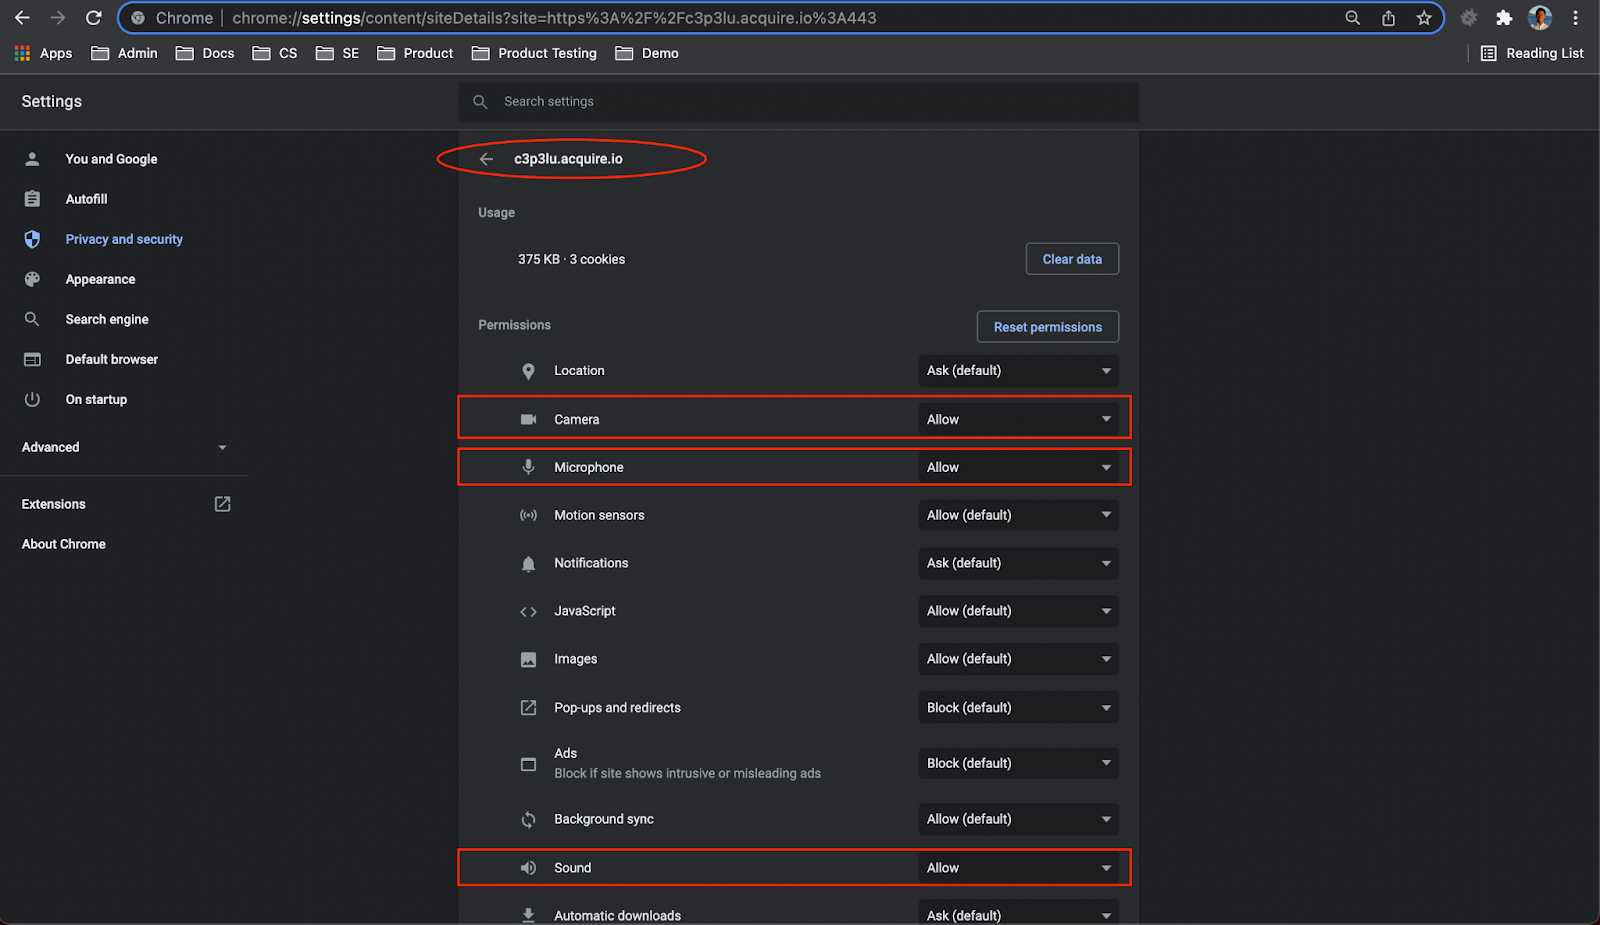Open the Extensions puzzle icon
Screen dimensions: 1600x925
click(1504, 18)
